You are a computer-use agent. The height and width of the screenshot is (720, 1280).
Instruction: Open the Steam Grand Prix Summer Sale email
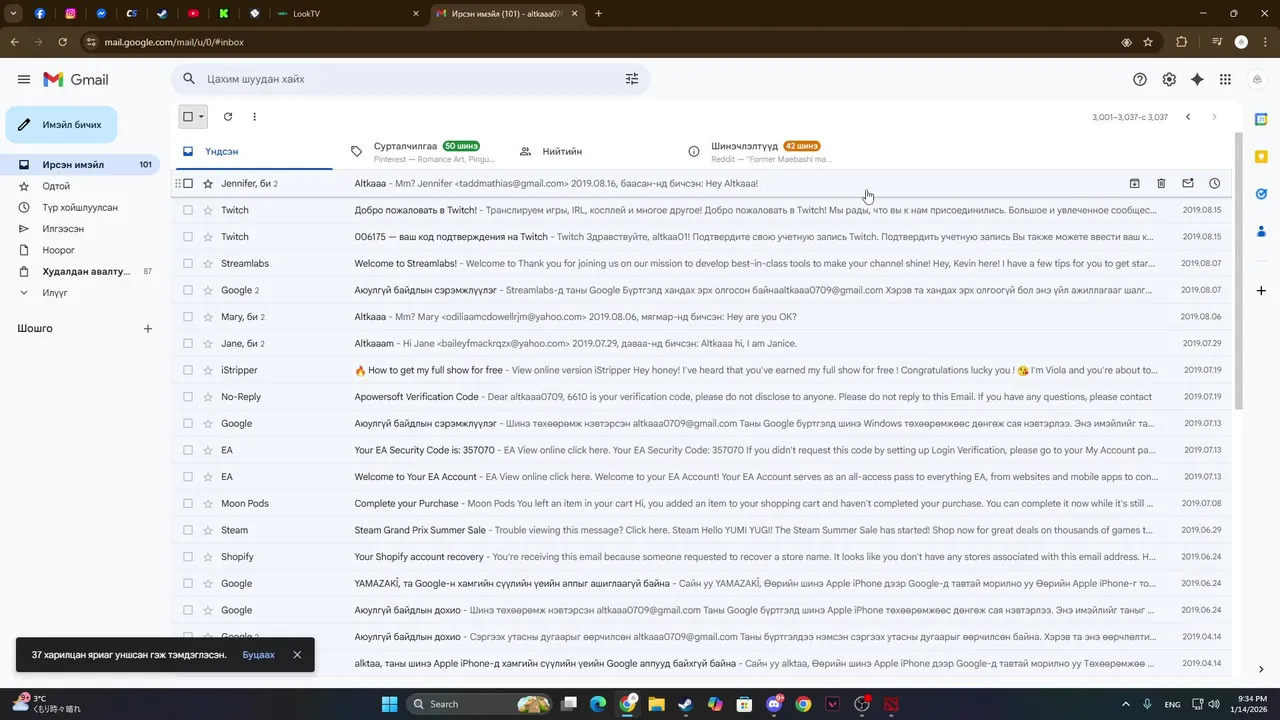click(x=700, y=530)
